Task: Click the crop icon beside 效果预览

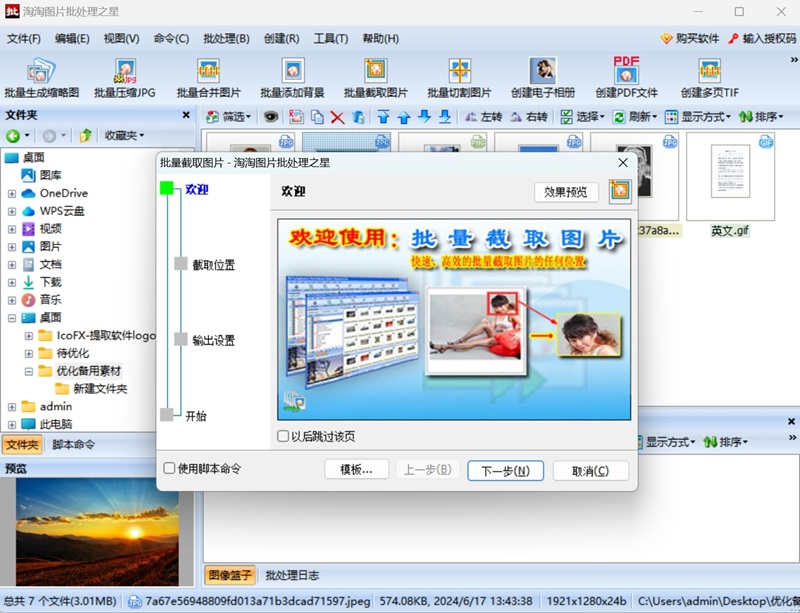Action: pyautogui.click(x=620, y=191)
